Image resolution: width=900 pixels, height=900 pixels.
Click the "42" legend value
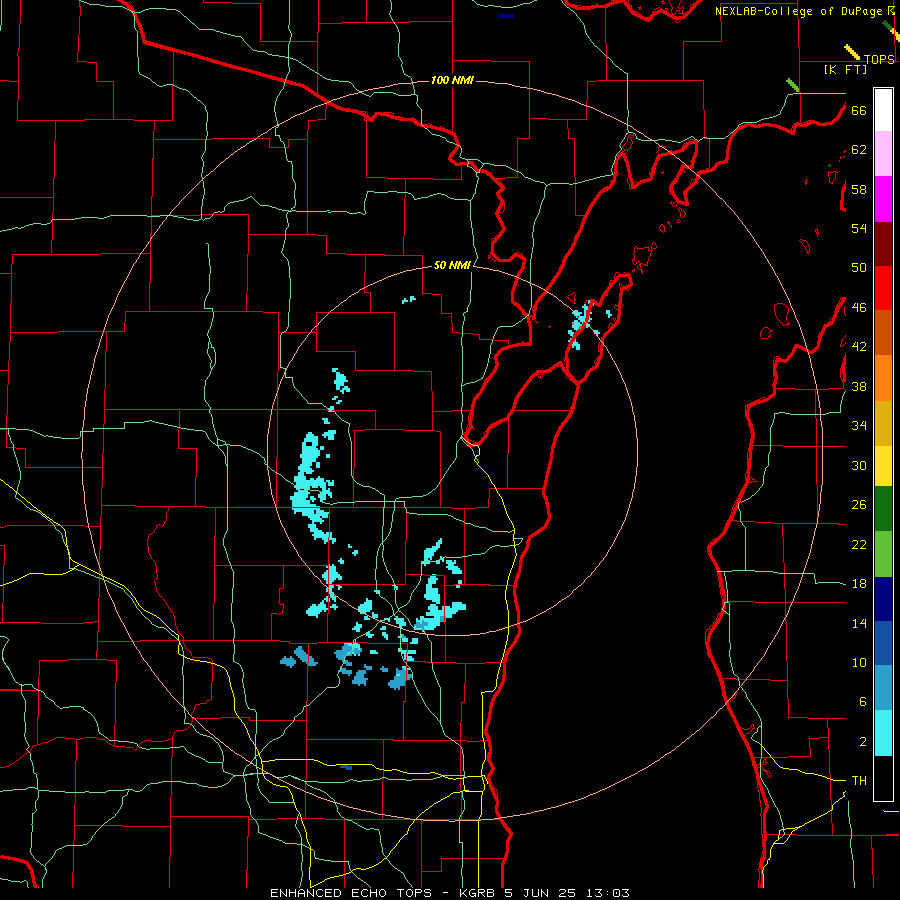(859, 347)
